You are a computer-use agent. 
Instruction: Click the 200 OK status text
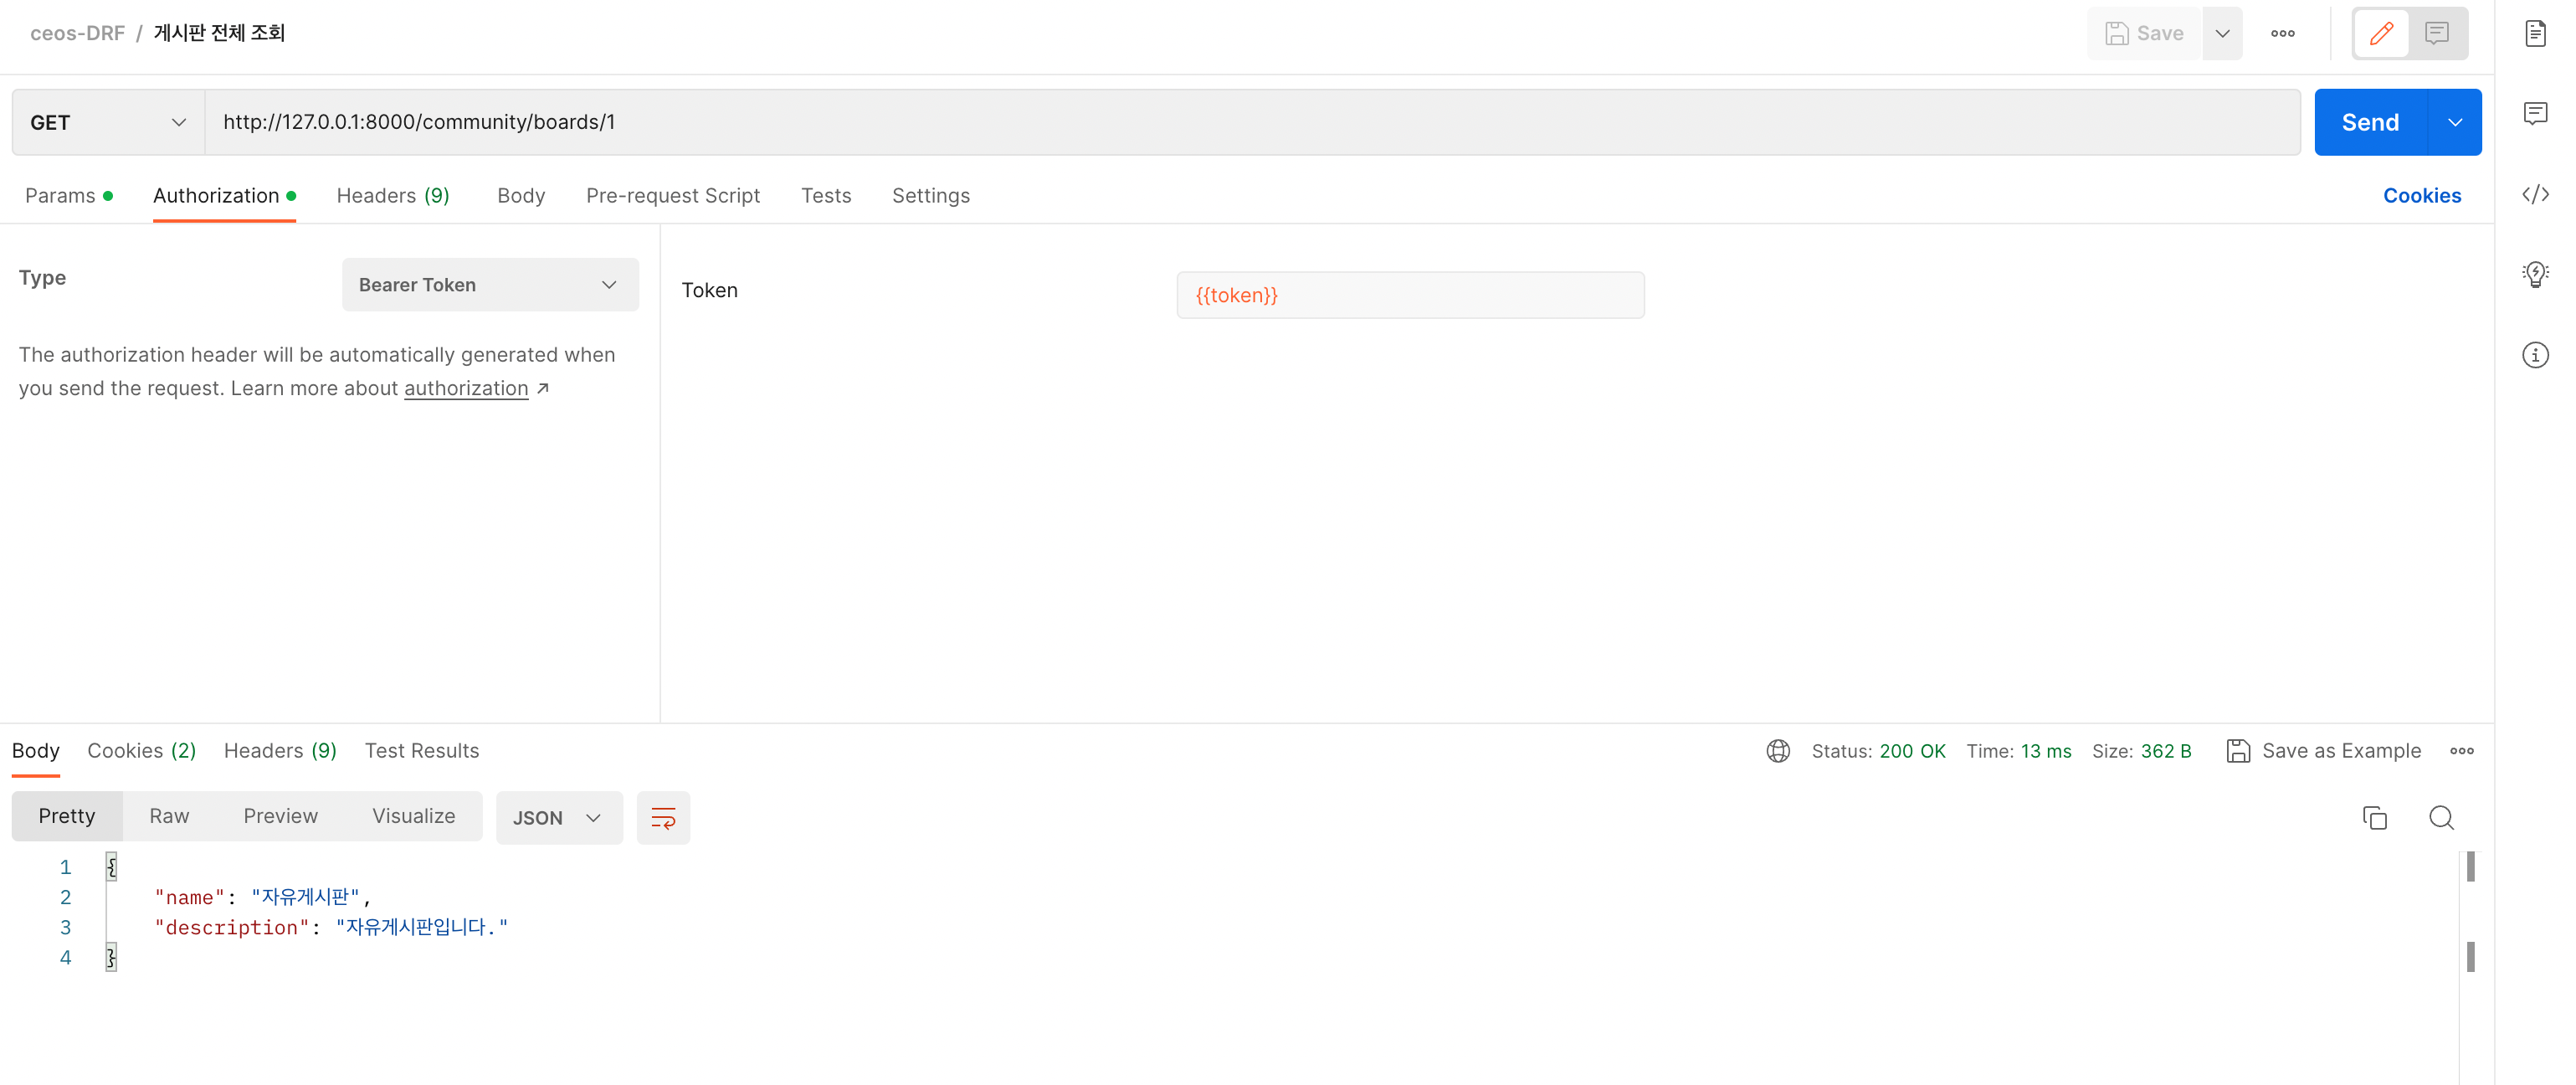point(1912,751)
